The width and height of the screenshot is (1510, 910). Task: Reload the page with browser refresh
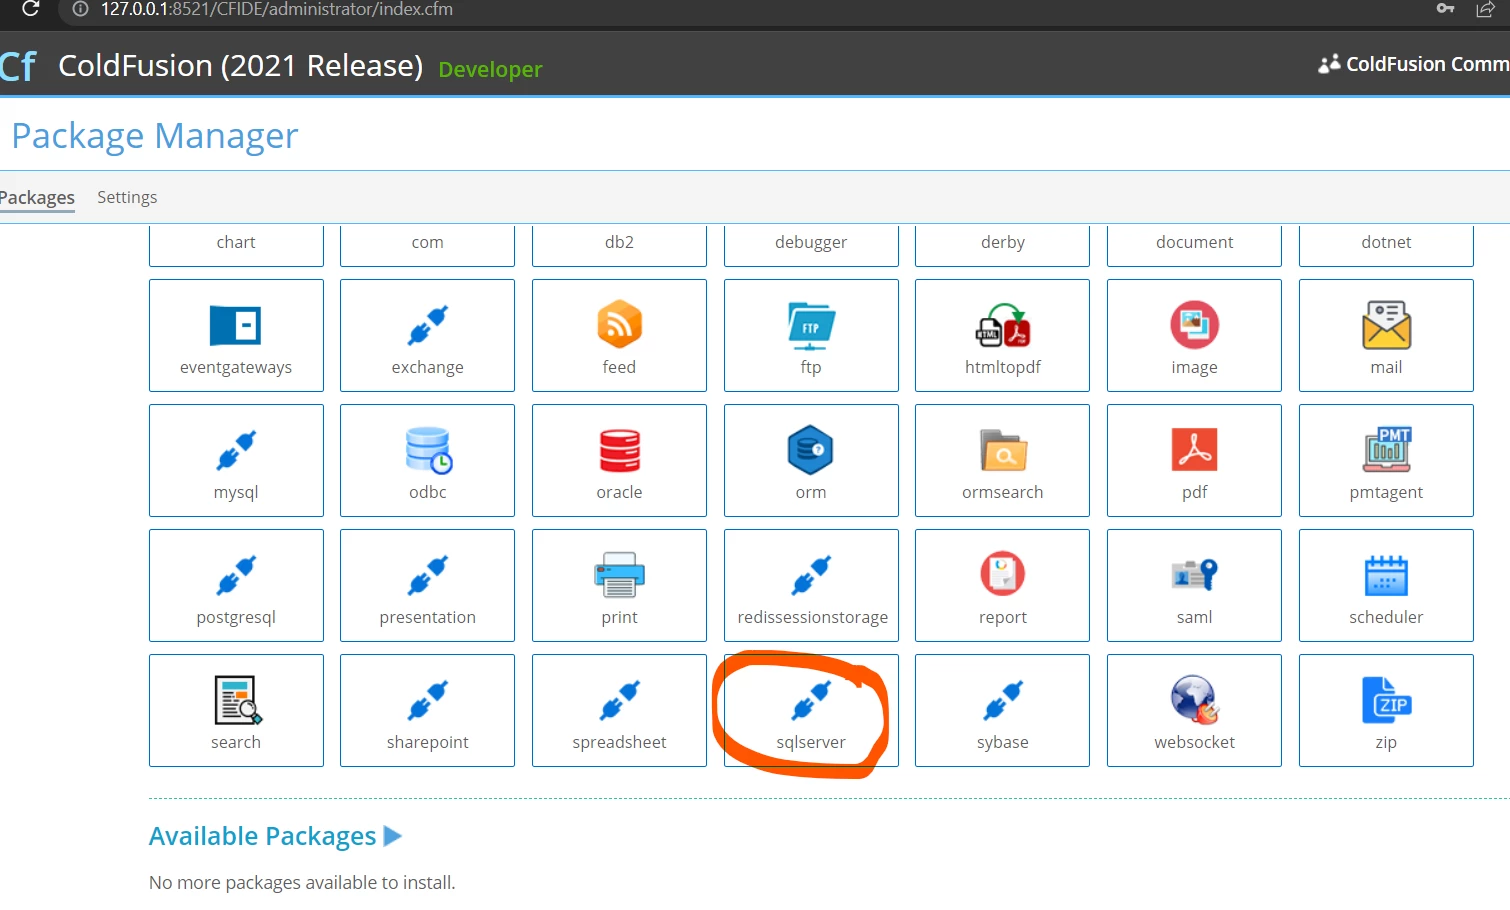click(x=30, y=9)
